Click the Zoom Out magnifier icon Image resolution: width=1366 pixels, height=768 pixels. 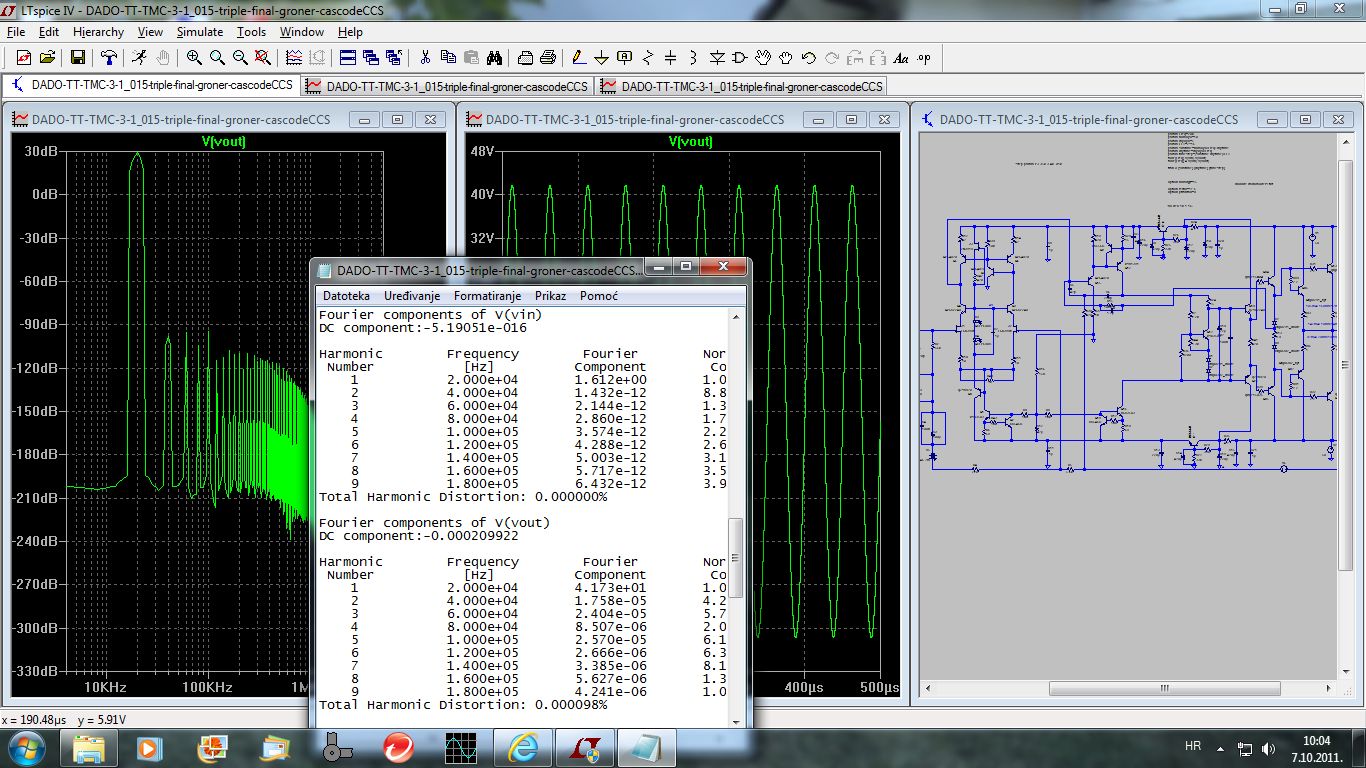241,57
